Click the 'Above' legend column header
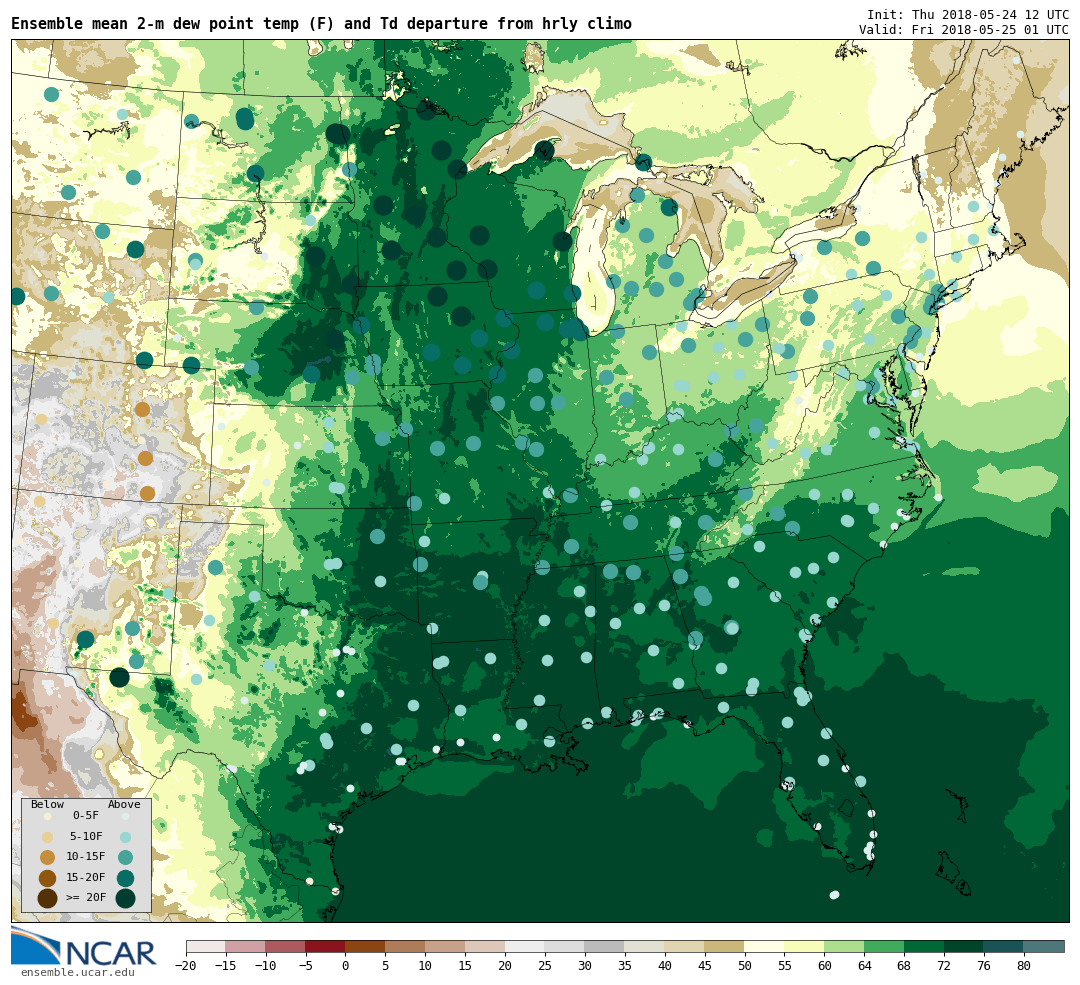This screenshot has height=985, width=1080. tap(124, 804)
